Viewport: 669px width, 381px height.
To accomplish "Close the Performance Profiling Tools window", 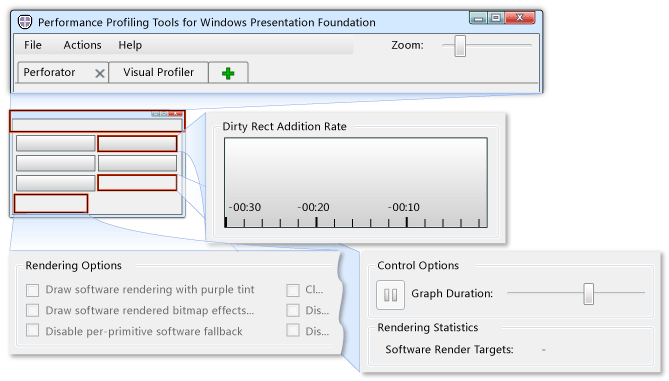I will point(520,18).
